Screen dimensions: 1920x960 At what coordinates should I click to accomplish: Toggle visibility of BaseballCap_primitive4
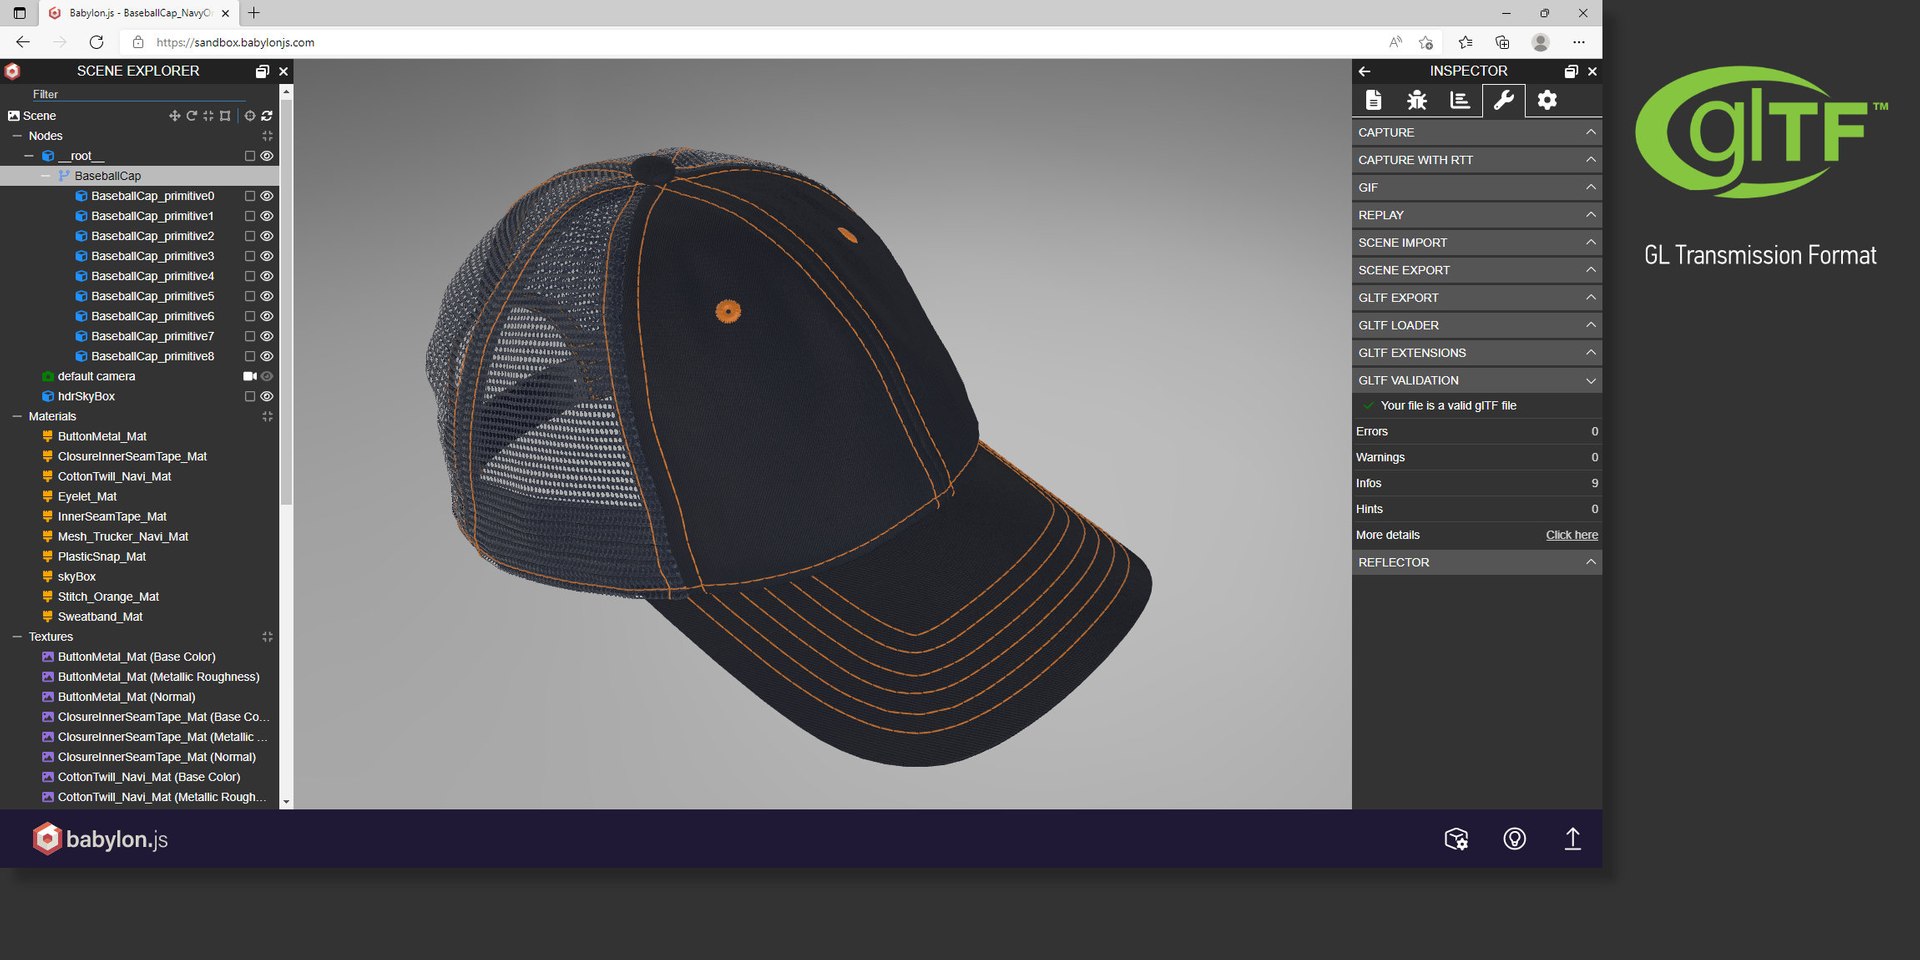(267, 276)
